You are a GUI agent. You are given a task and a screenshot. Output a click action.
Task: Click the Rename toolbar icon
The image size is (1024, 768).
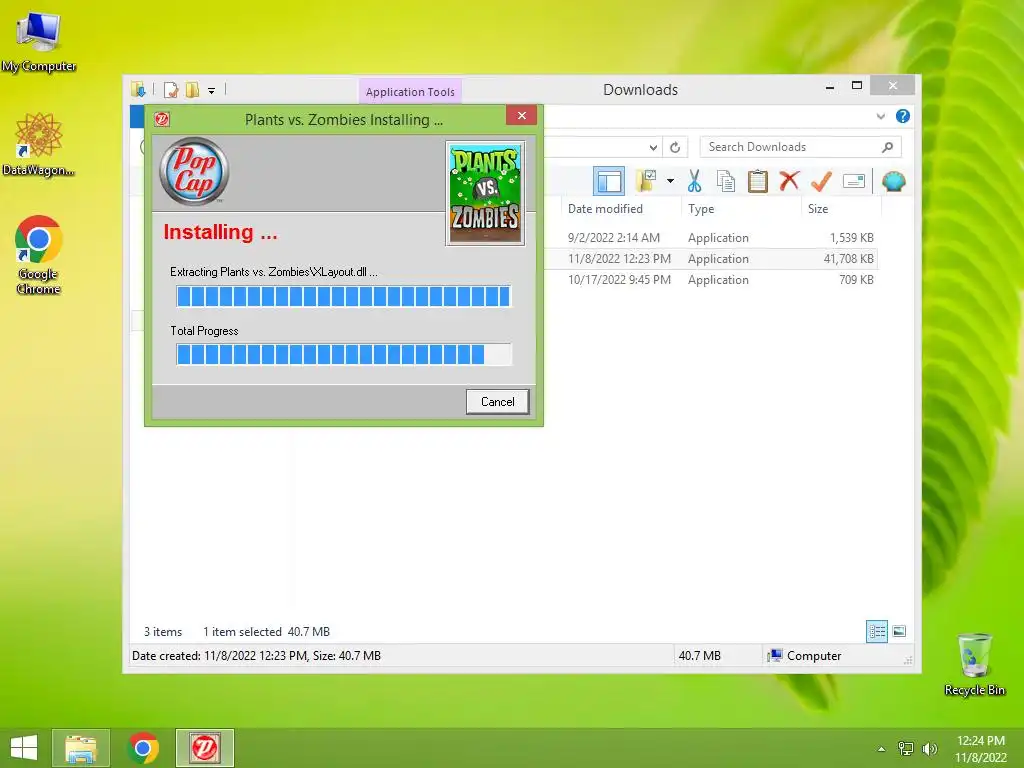(x=854, y=181)
